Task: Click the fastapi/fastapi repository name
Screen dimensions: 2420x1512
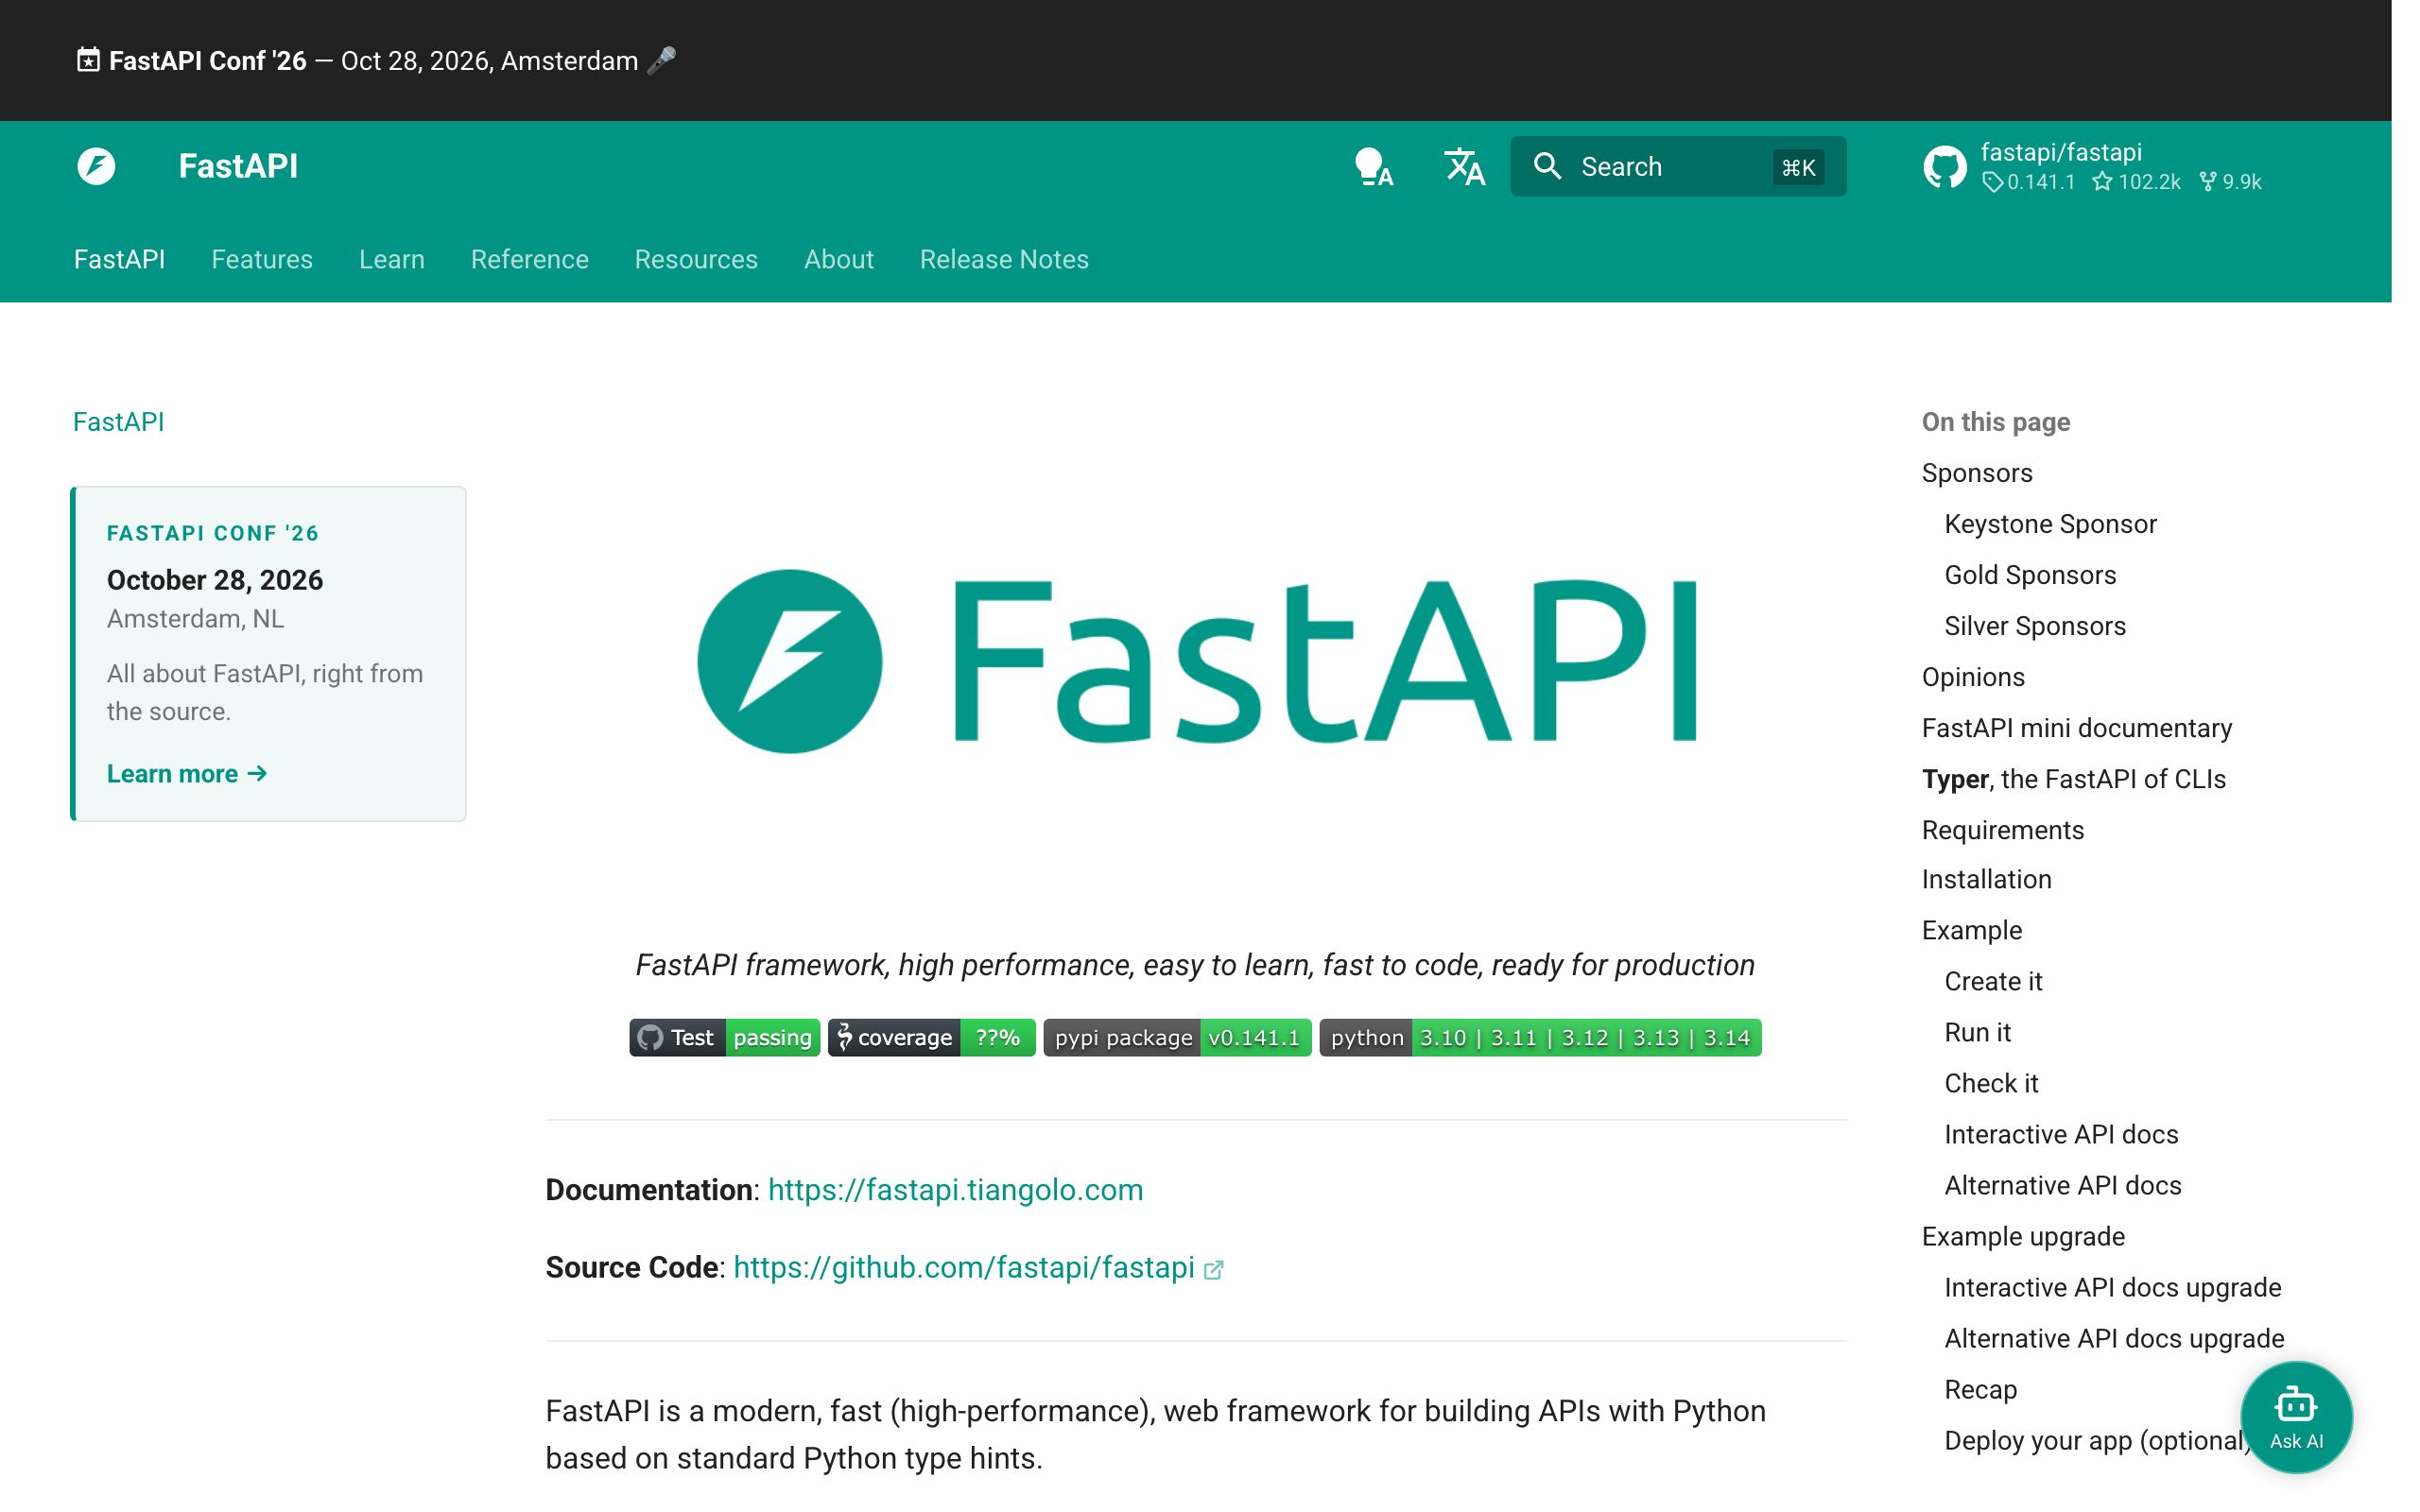Action: [2061, 152]
